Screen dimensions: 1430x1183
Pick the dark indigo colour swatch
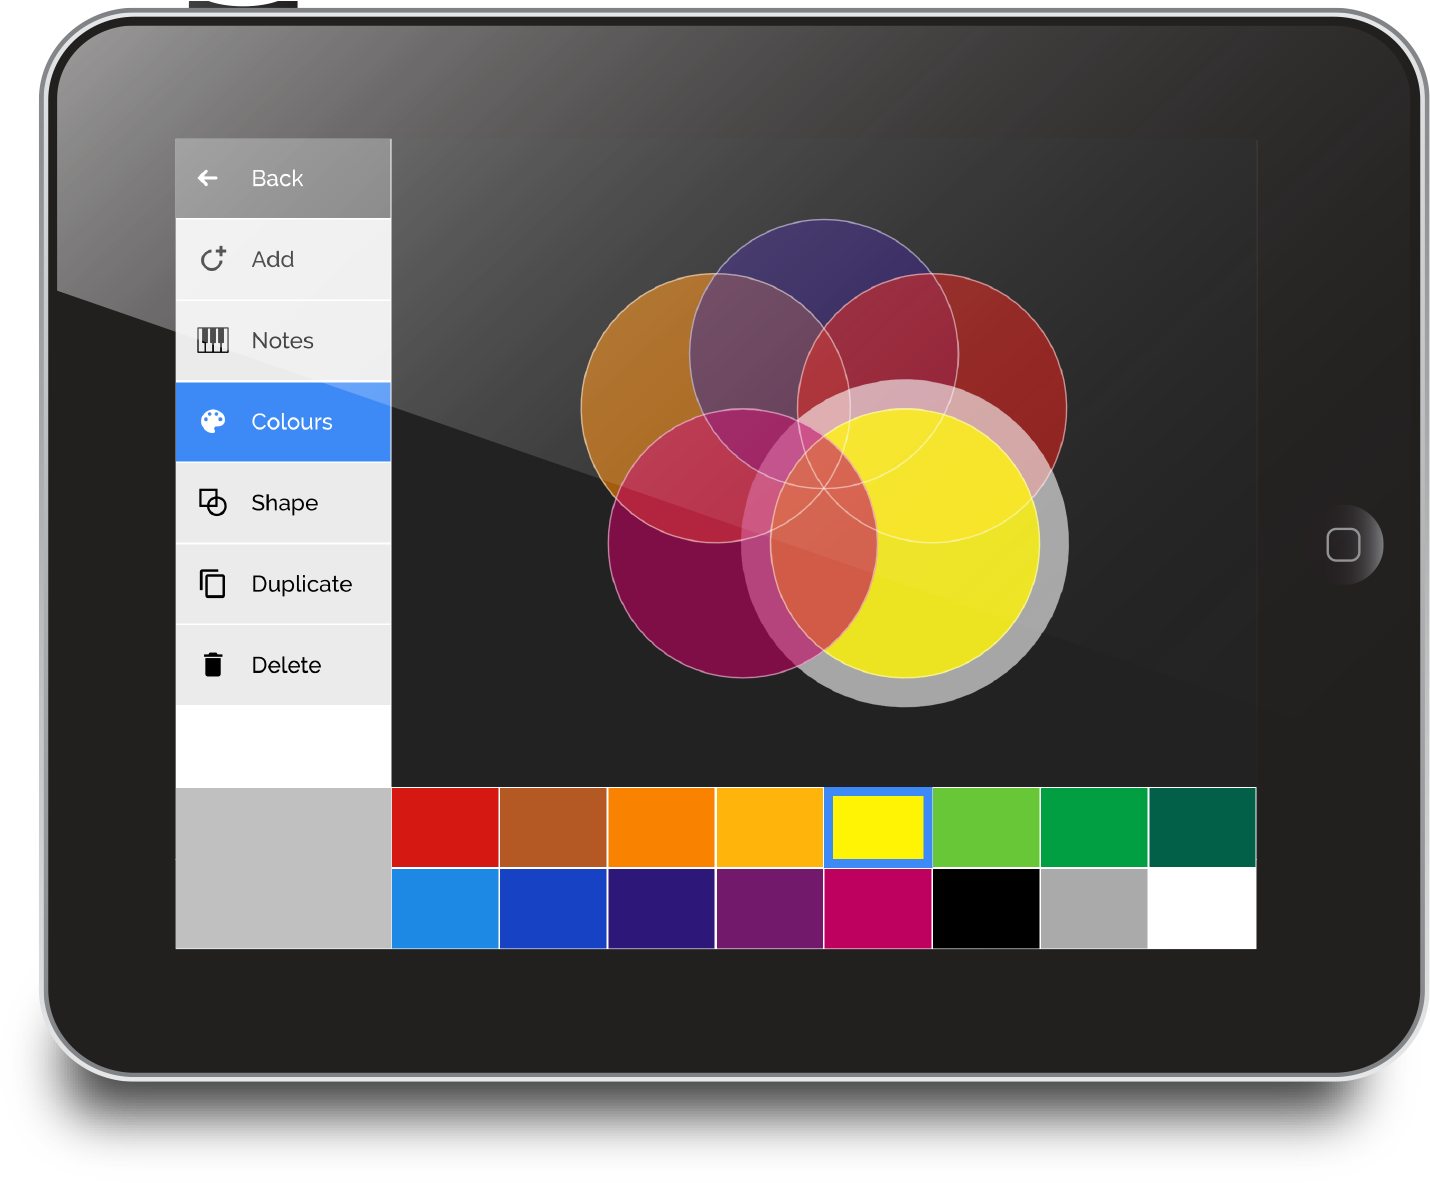(x=661, y=908)
